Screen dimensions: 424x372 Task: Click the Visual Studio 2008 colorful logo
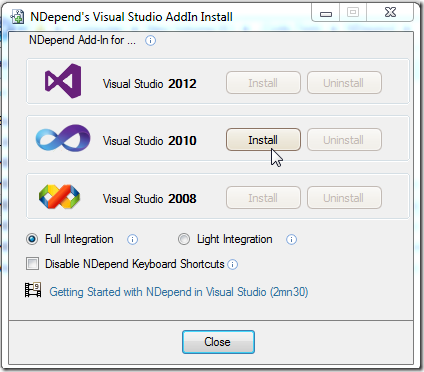pos(59,197)
